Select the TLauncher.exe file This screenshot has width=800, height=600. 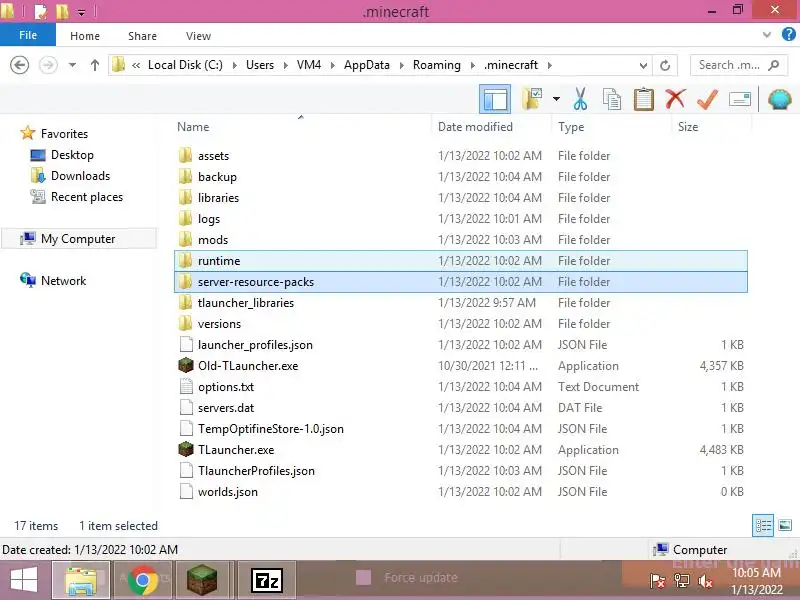(461, 449)
